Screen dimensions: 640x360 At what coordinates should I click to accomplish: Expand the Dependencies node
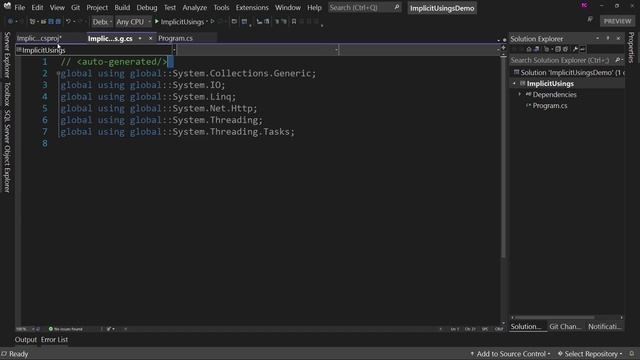[x=520, y=95]
